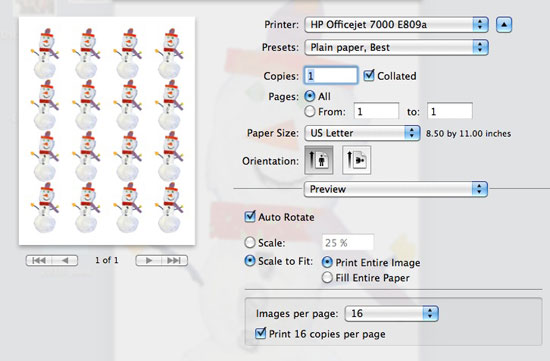The height and width of the screenshot is (361, 550).
Task: Disable the Auto Rotate checkbox
Action: click(x=250, y=216)
